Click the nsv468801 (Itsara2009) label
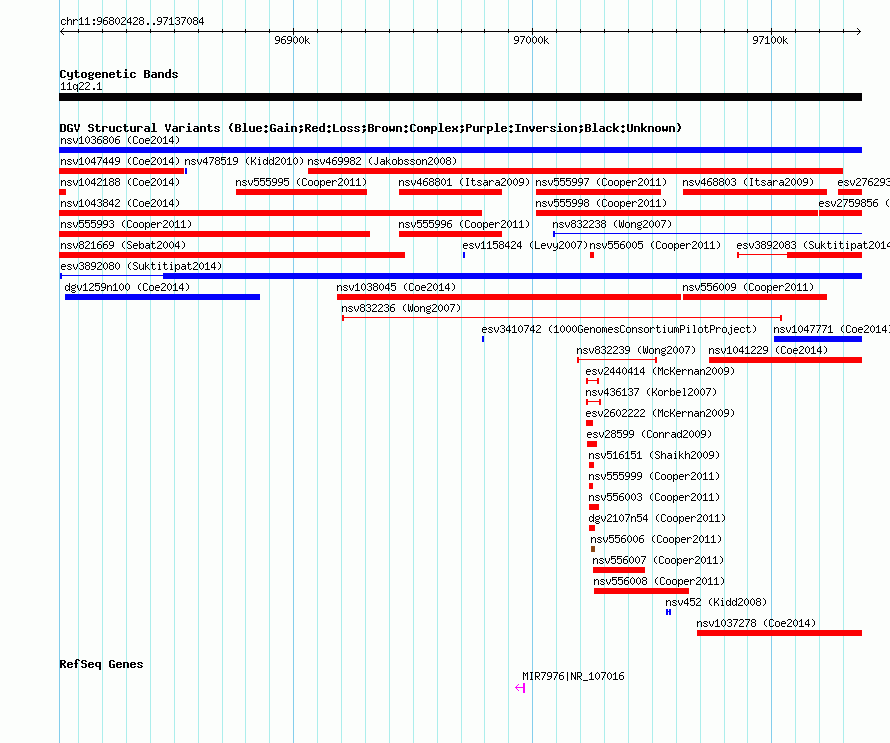Image resolution: width=890 pixels, height=743 pixels. tap(464, 182)
